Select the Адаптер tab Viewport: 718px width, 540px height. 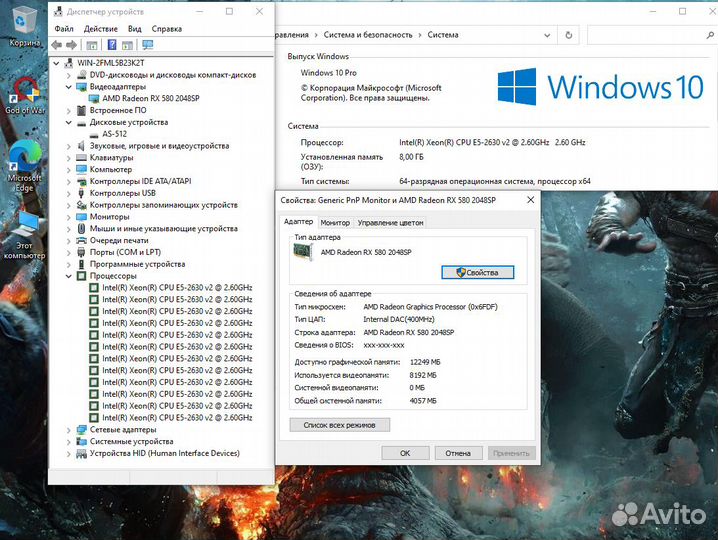pos(298,222)
